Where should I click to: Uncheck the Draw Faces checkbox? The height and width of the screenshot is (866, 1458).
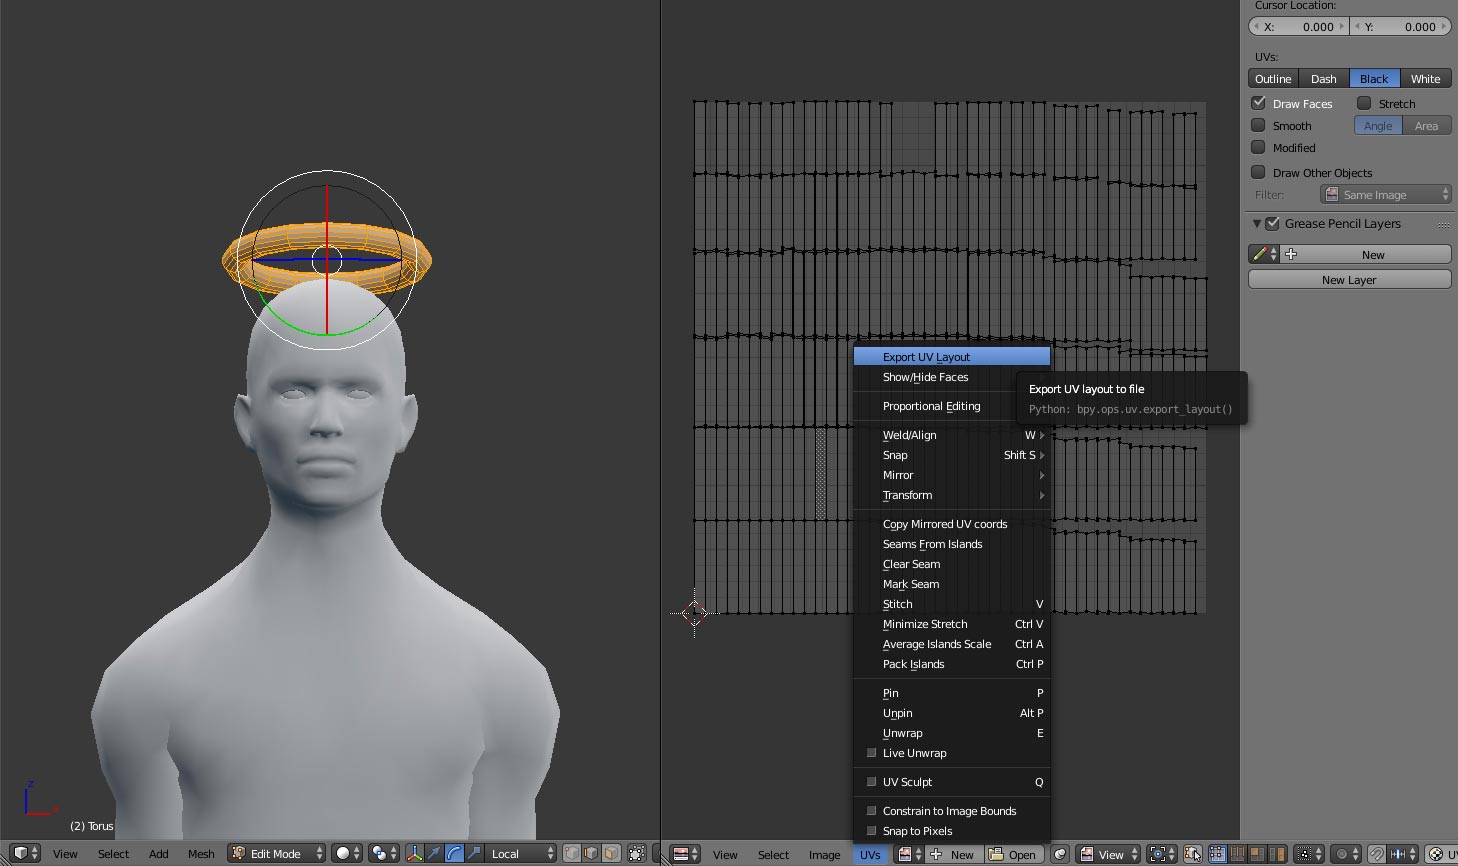1259,103
